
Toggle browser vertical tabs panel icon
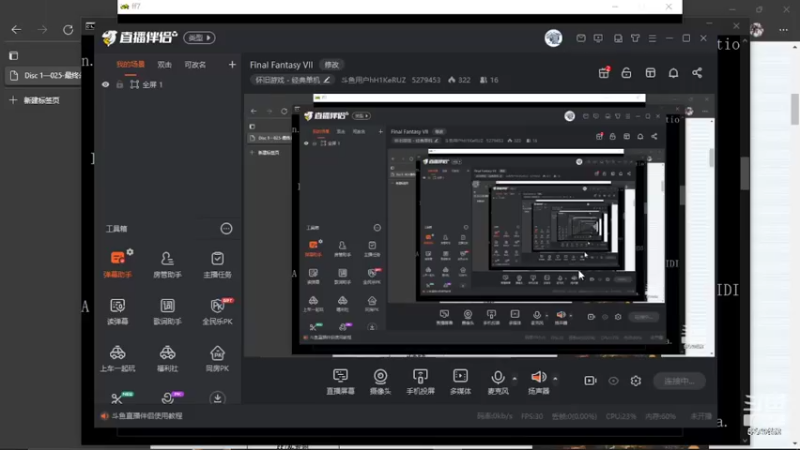coord(14,55)
